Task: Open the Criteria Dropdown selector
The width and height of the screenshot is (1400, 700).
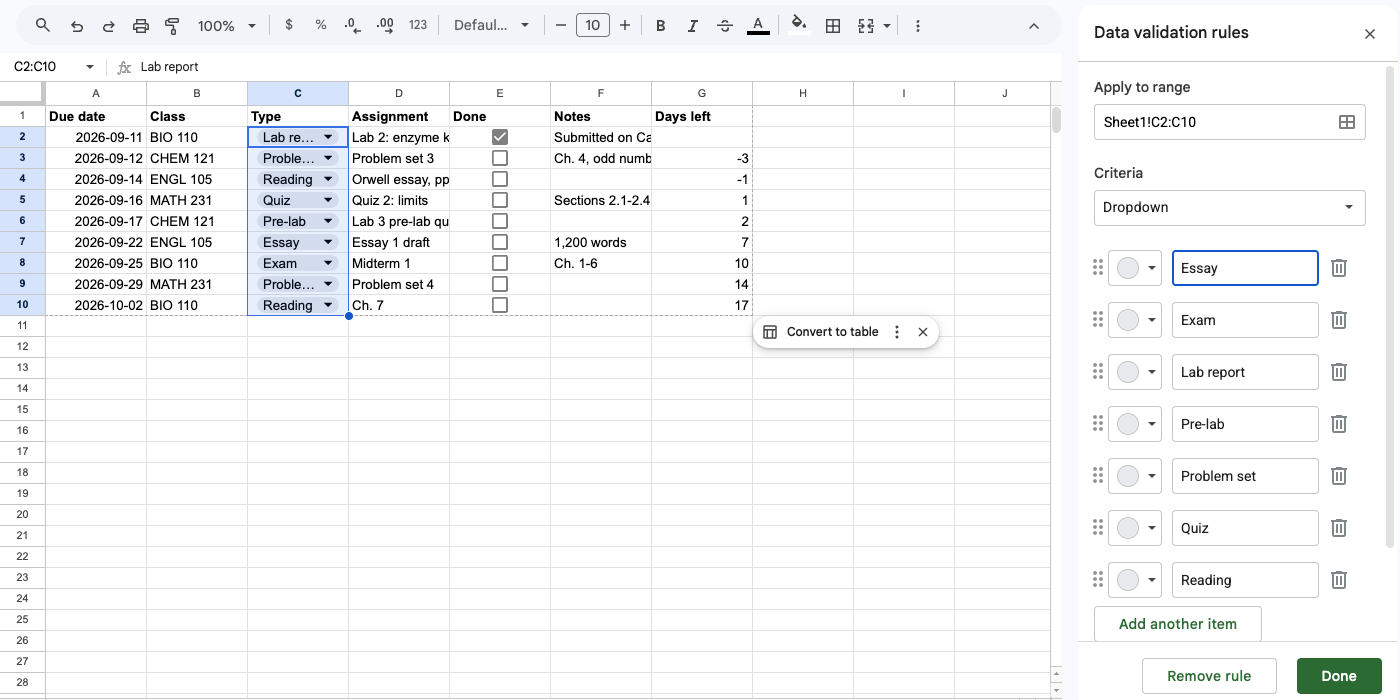Action: pyautogui.click(x=1230, y=208)
